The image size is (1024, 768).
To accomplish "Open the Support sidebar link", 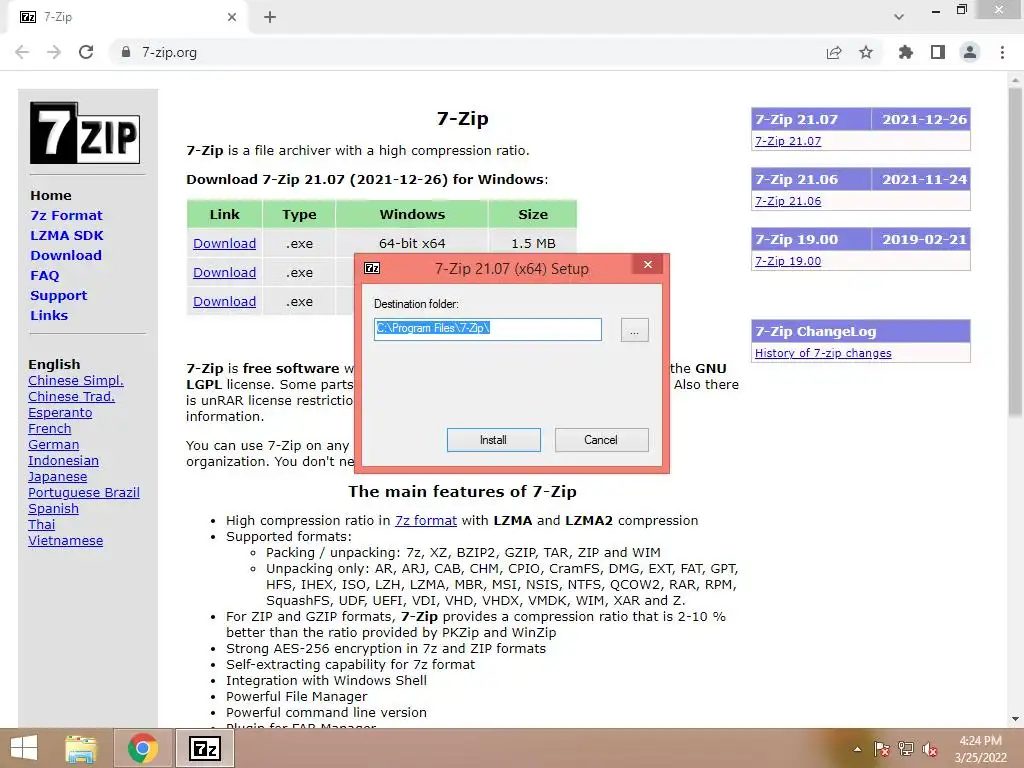I will 59,296.
